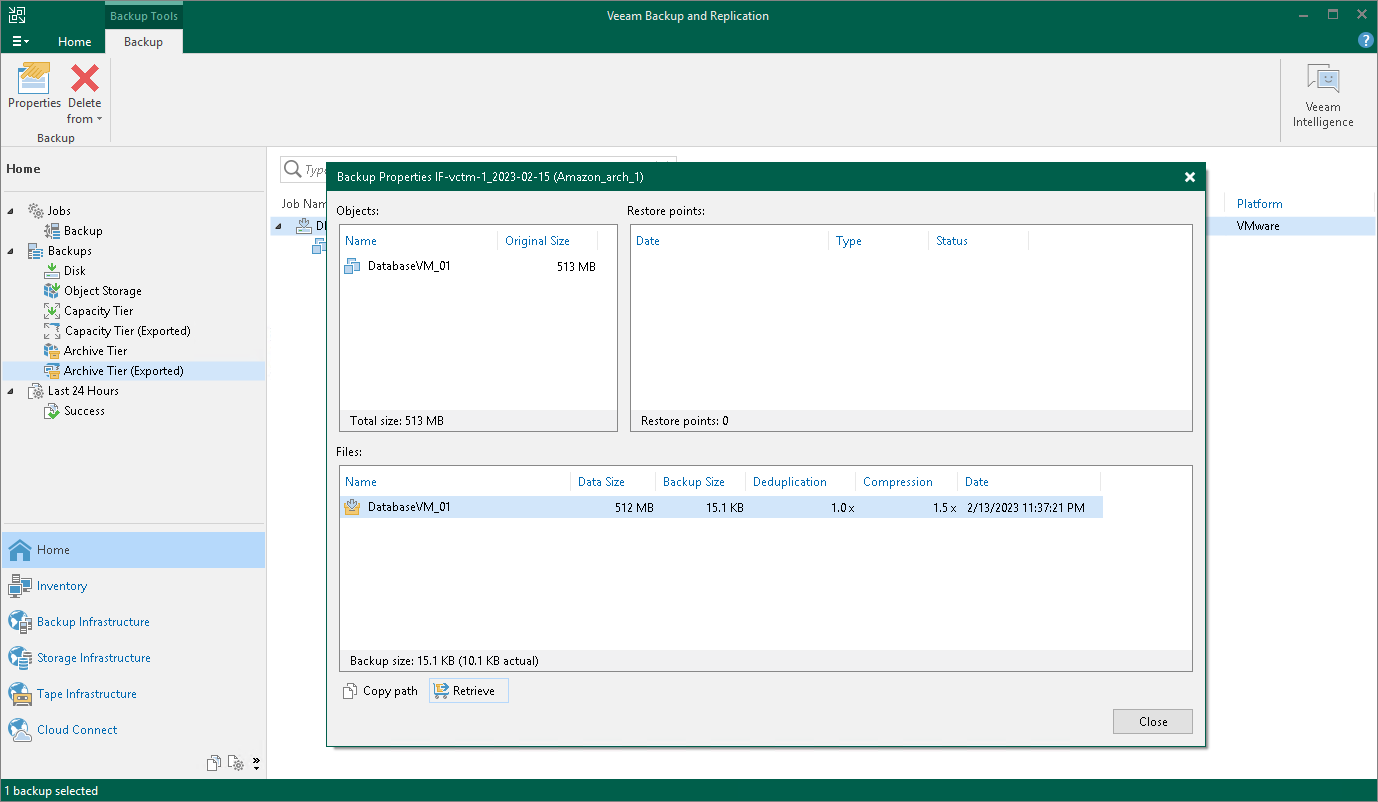Click the Backup Tools contextual tab
The width and height of the screenshot is (1378, 802).
(143, 15)
